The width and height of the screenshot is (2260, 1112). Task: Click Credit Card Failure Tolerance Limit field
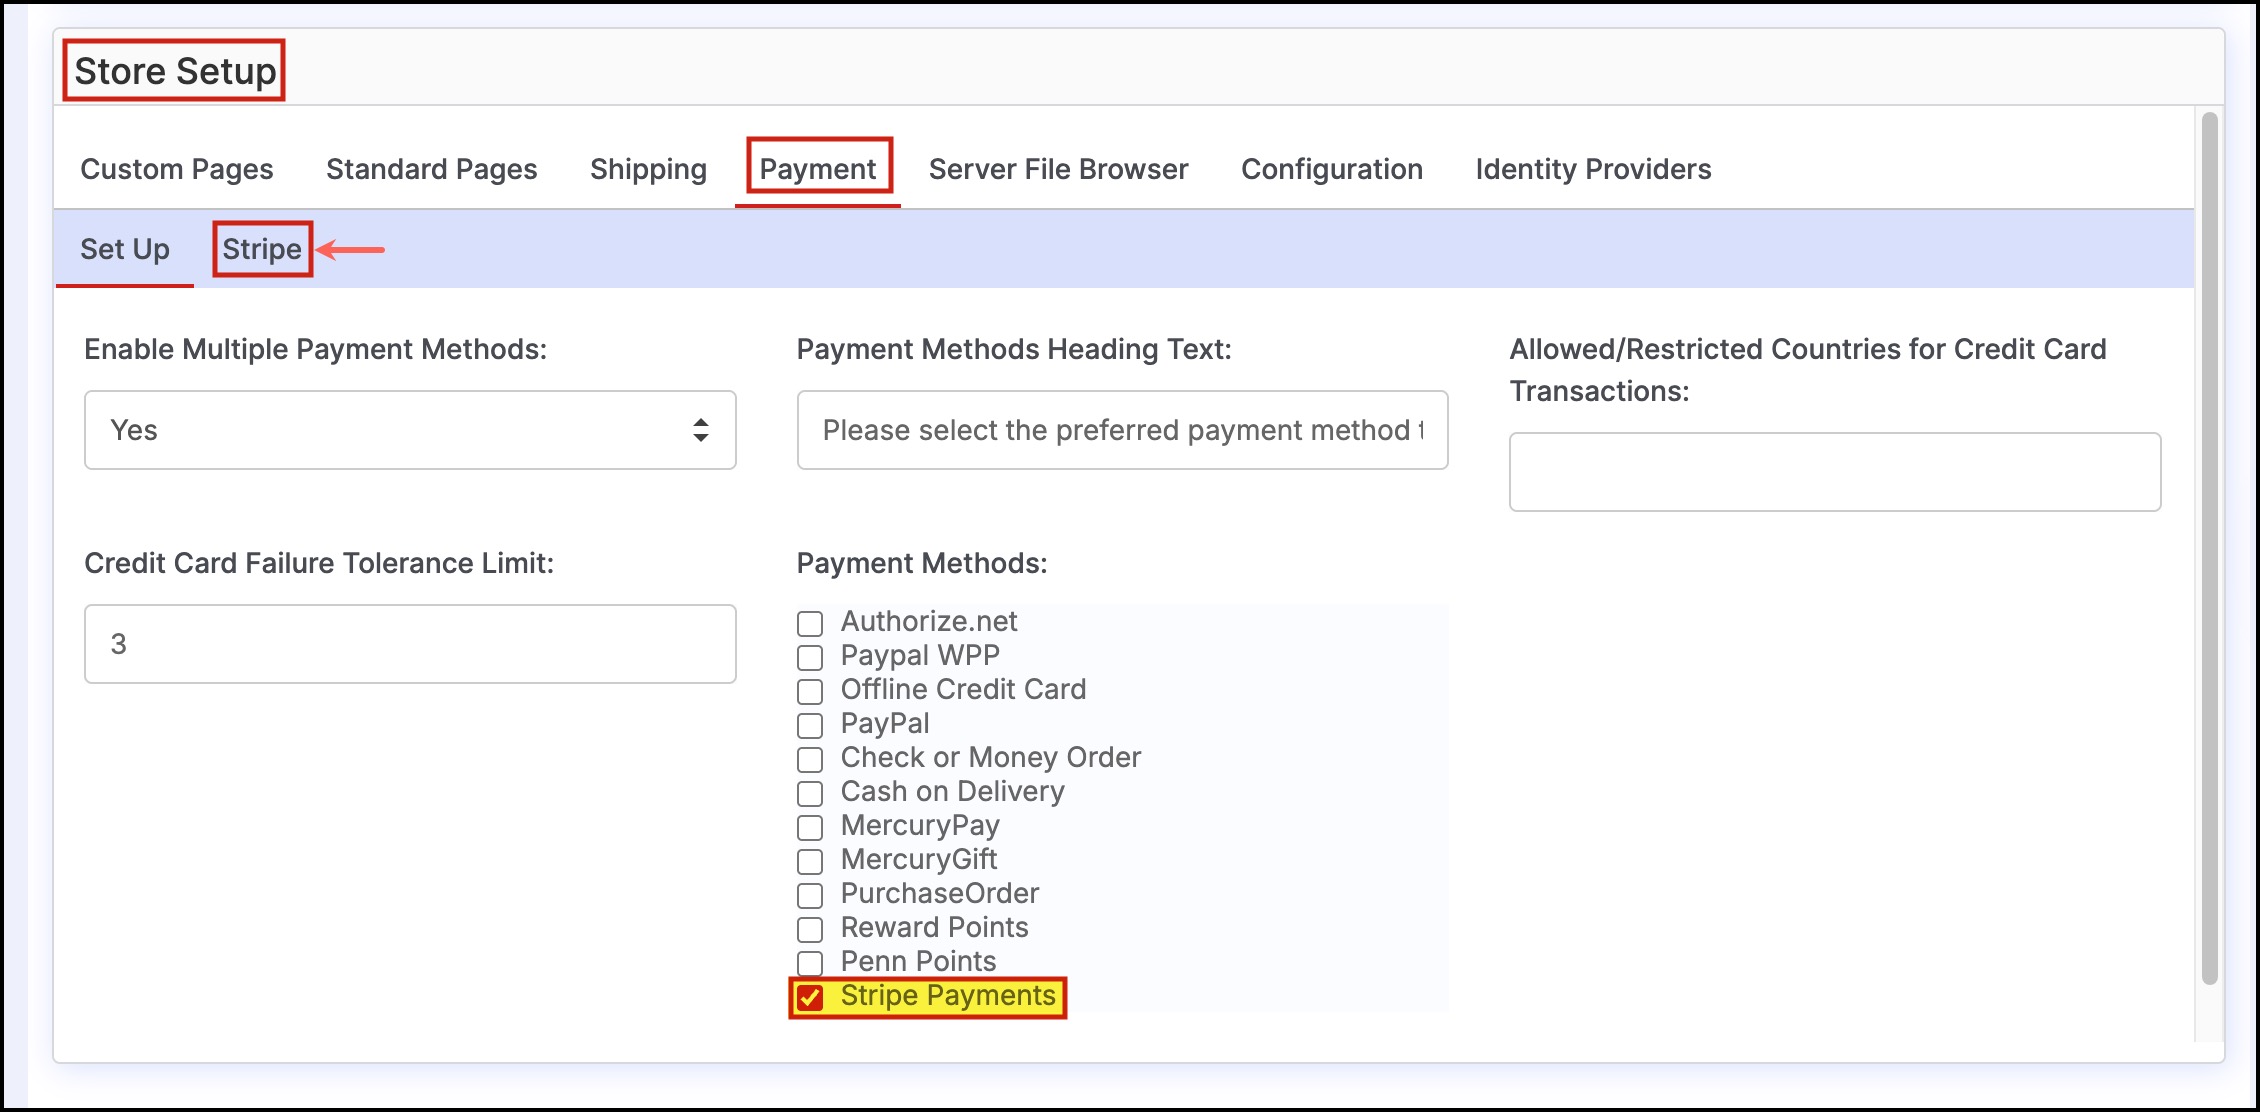coord(410,644)
